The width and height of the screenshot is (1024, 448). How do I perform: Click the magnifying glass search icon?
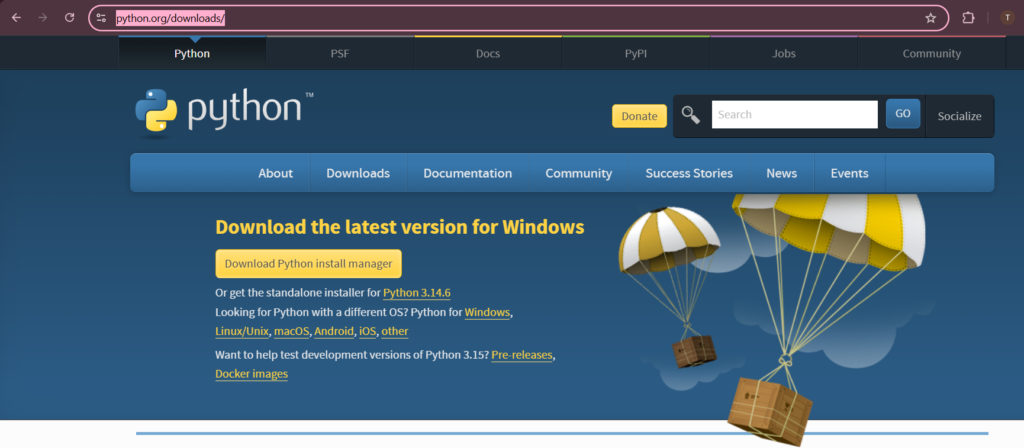690,115
